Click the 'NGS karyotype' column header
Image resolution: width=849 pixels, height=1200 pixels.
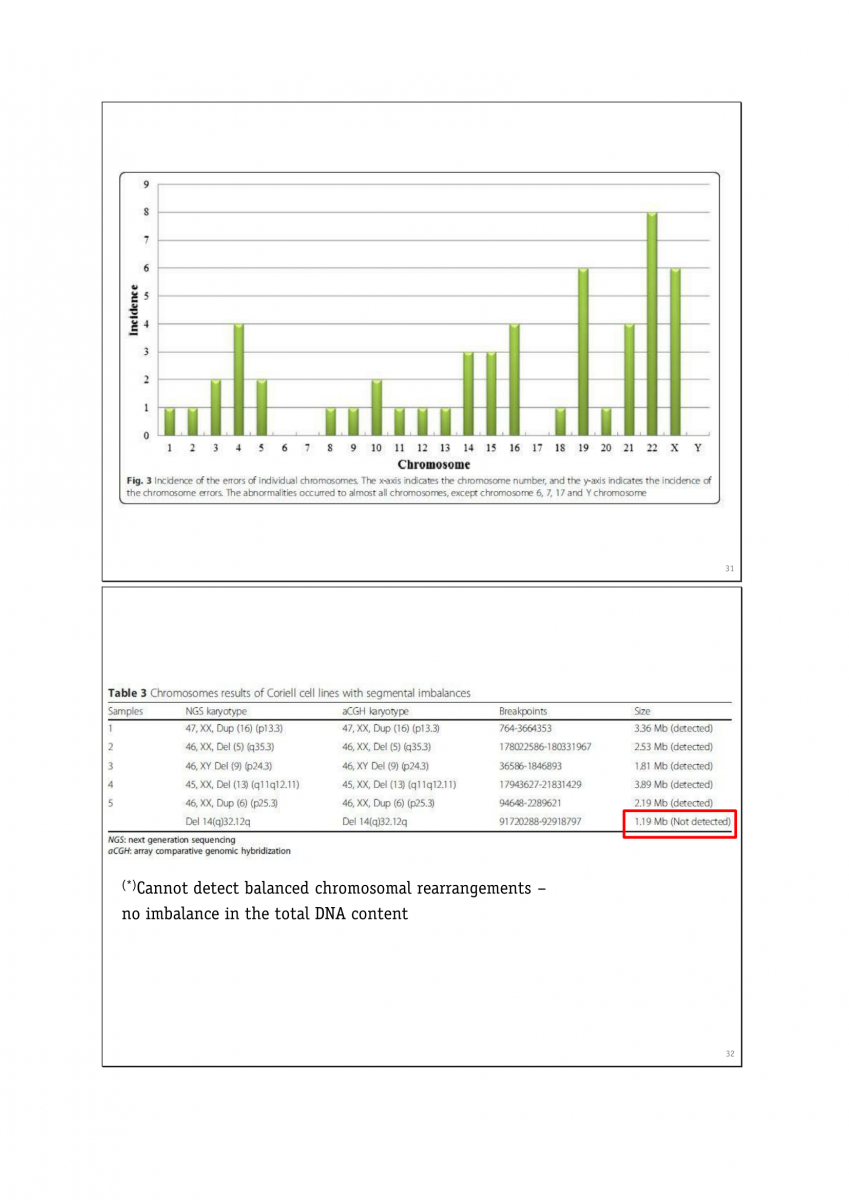216,711
